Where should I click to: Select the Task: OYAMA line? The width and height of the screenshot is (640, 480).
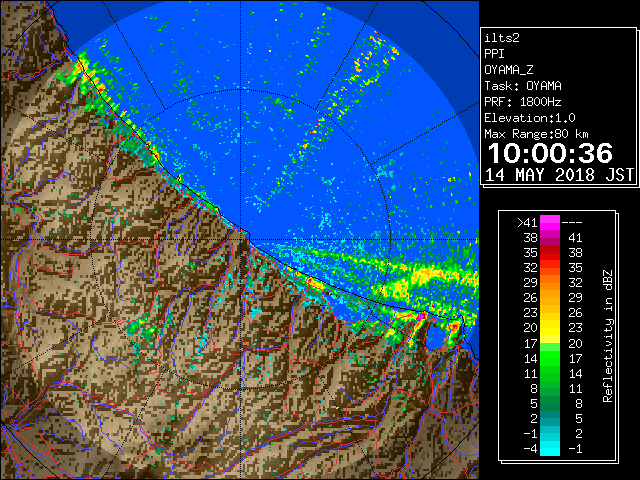pos(523,86)
